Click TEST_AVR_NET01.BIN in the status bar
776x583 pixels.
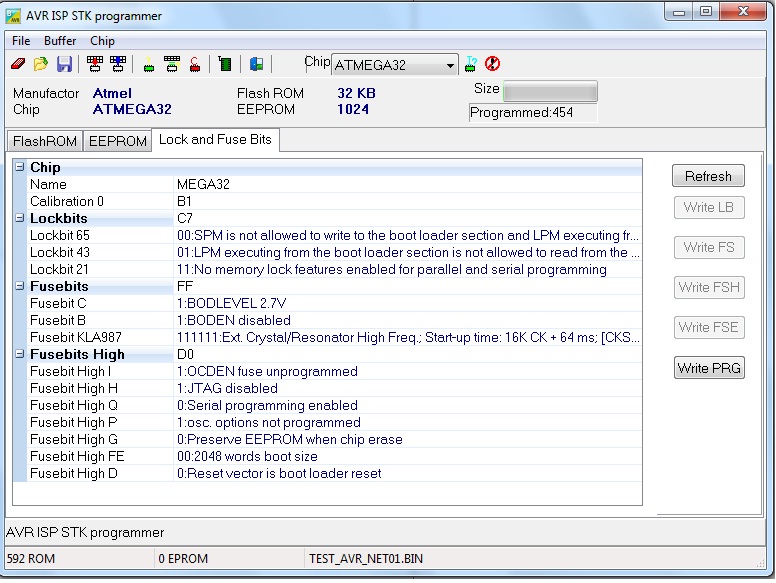(x=366, y=559)
